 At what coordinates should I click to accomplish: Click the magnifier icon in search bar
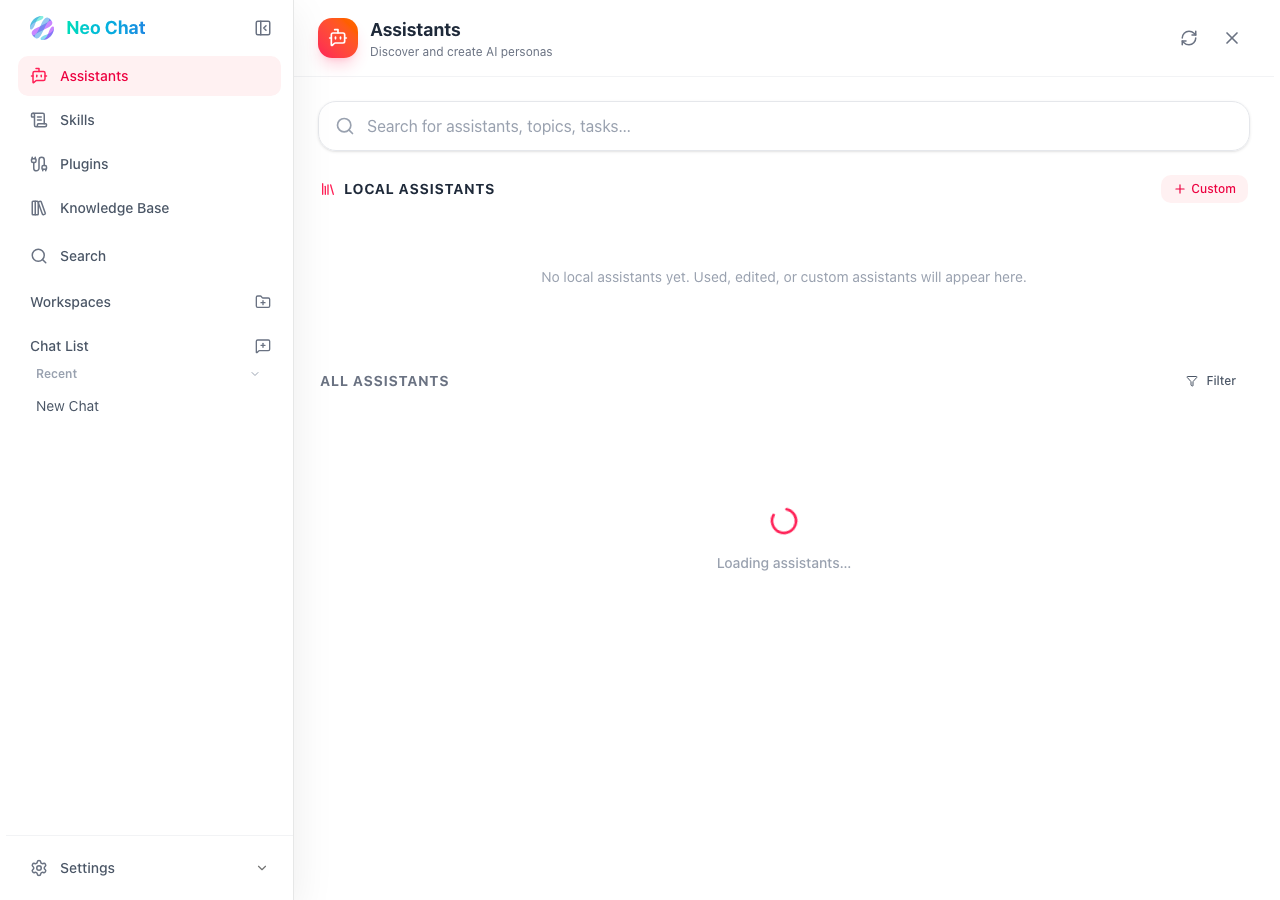coord(345,126)
